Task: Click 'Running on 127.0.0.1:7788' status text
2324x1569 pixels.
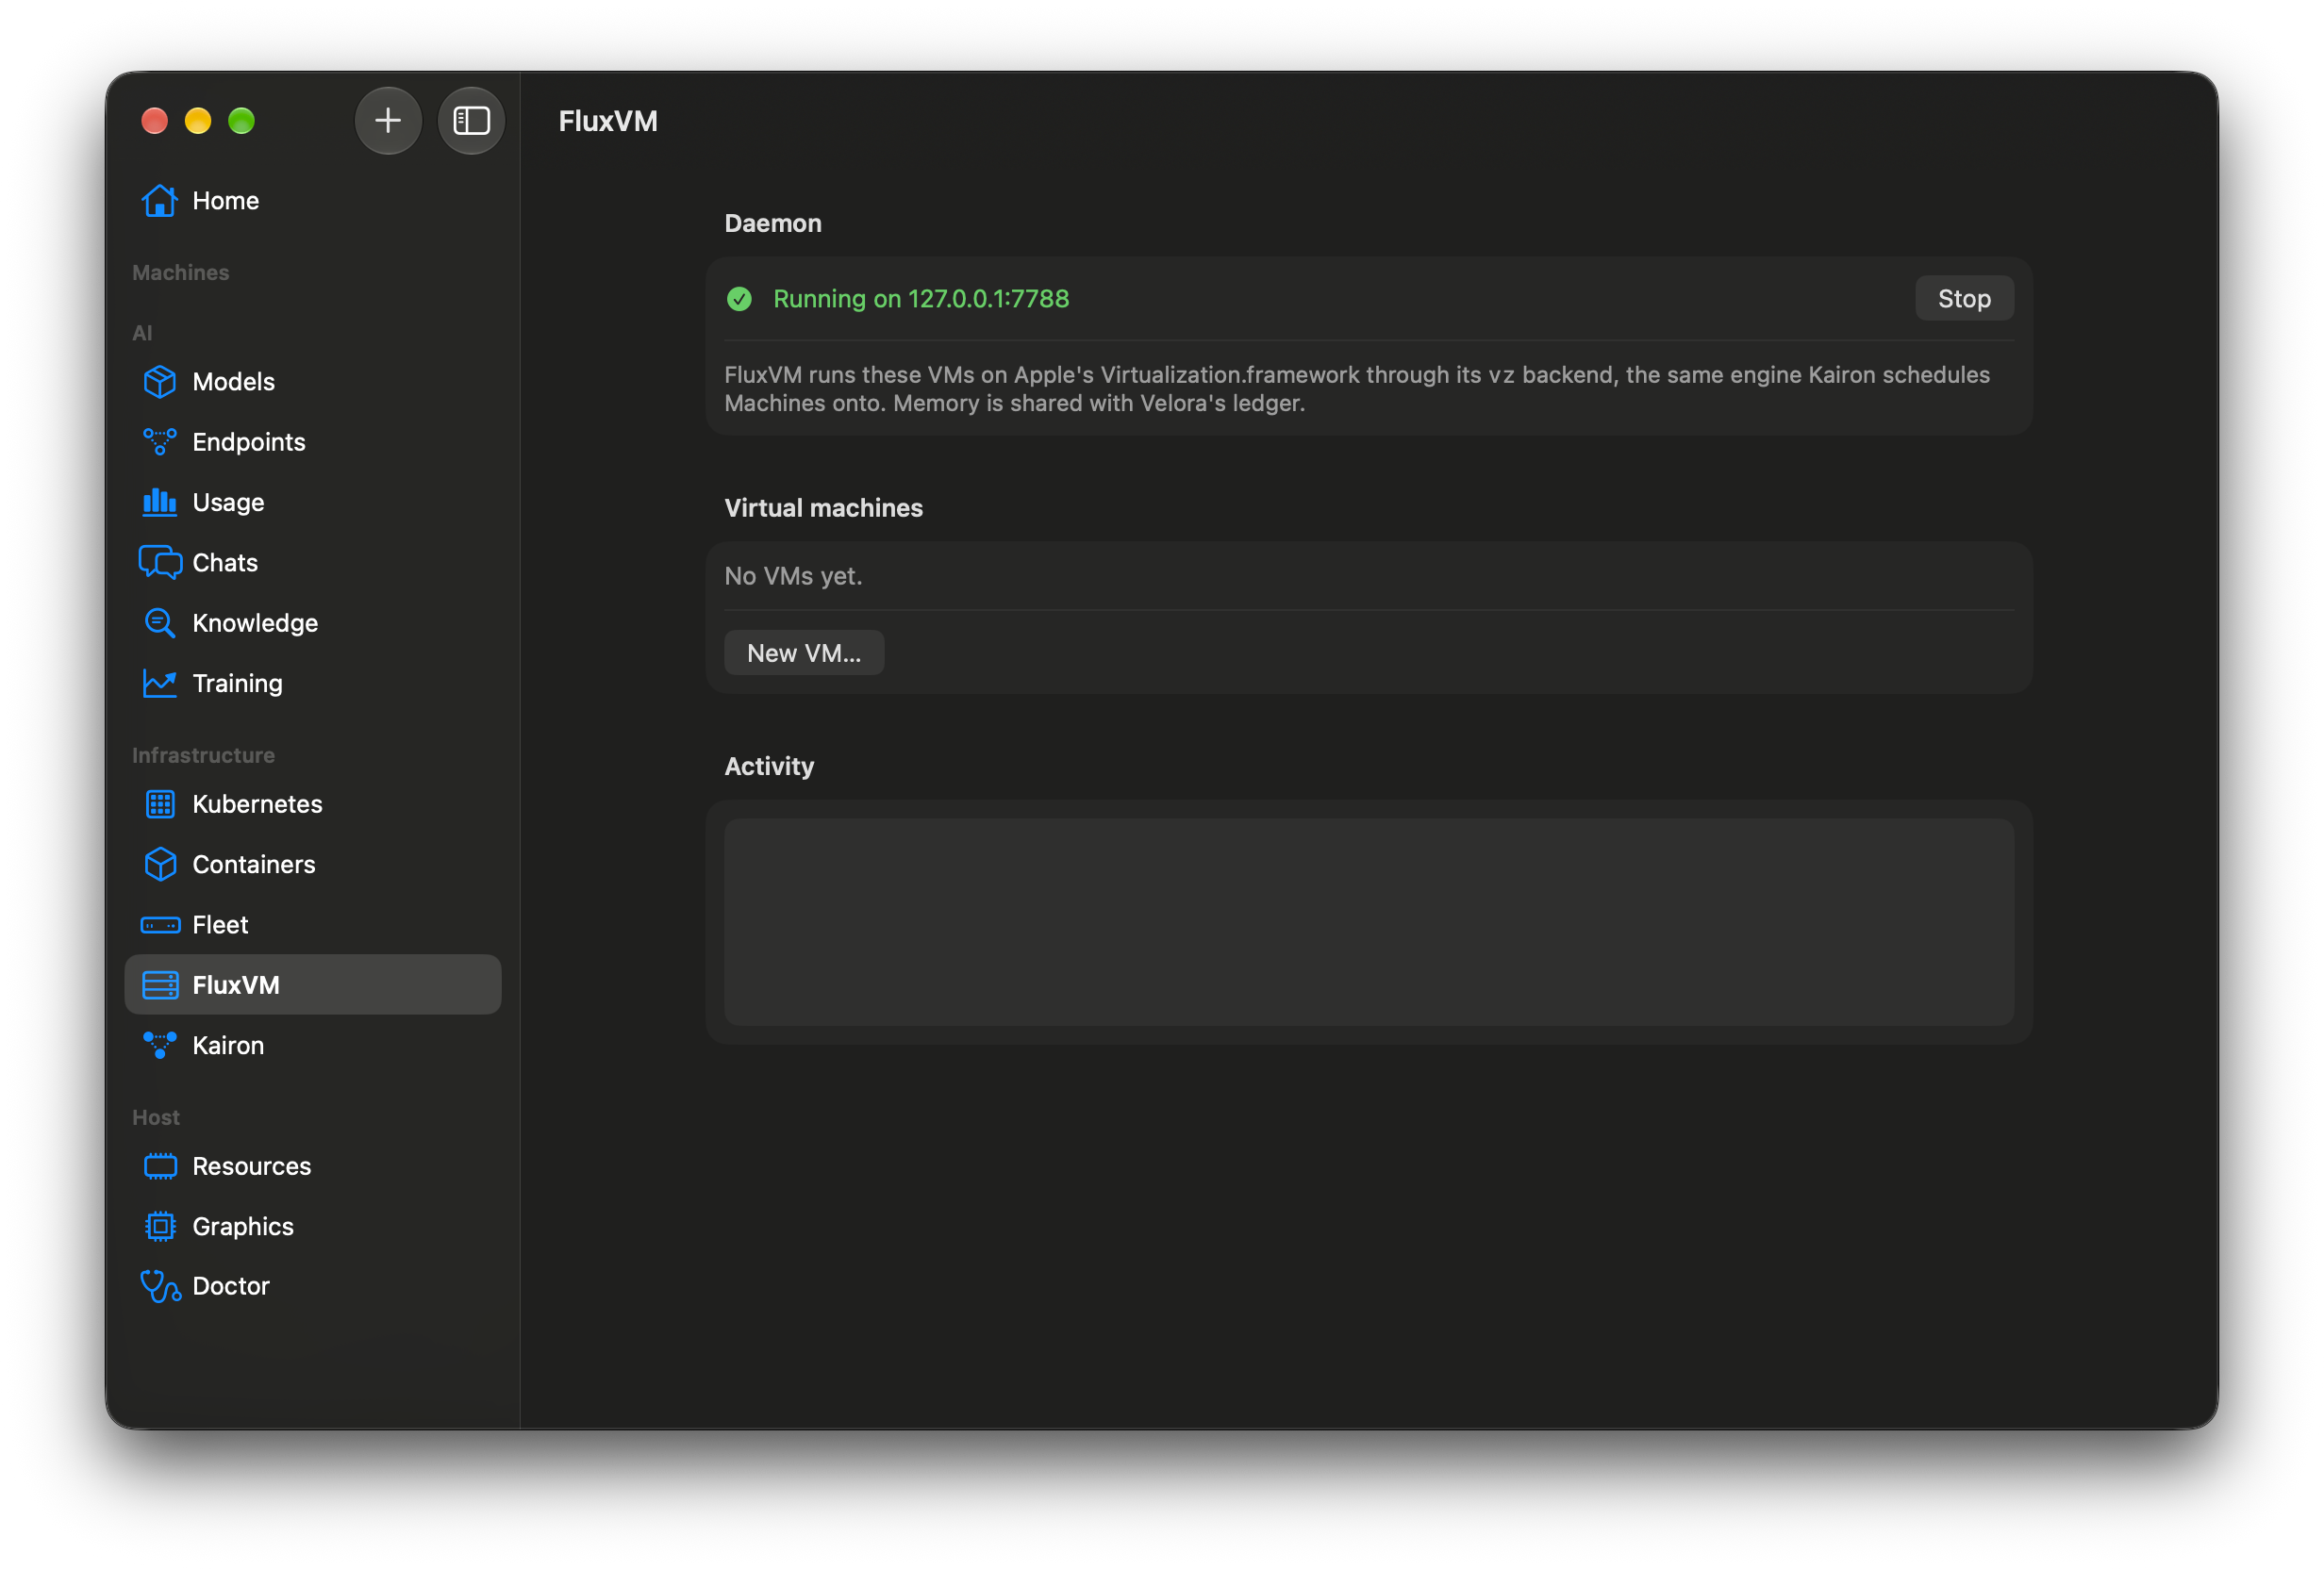Action: click(921, 299)
